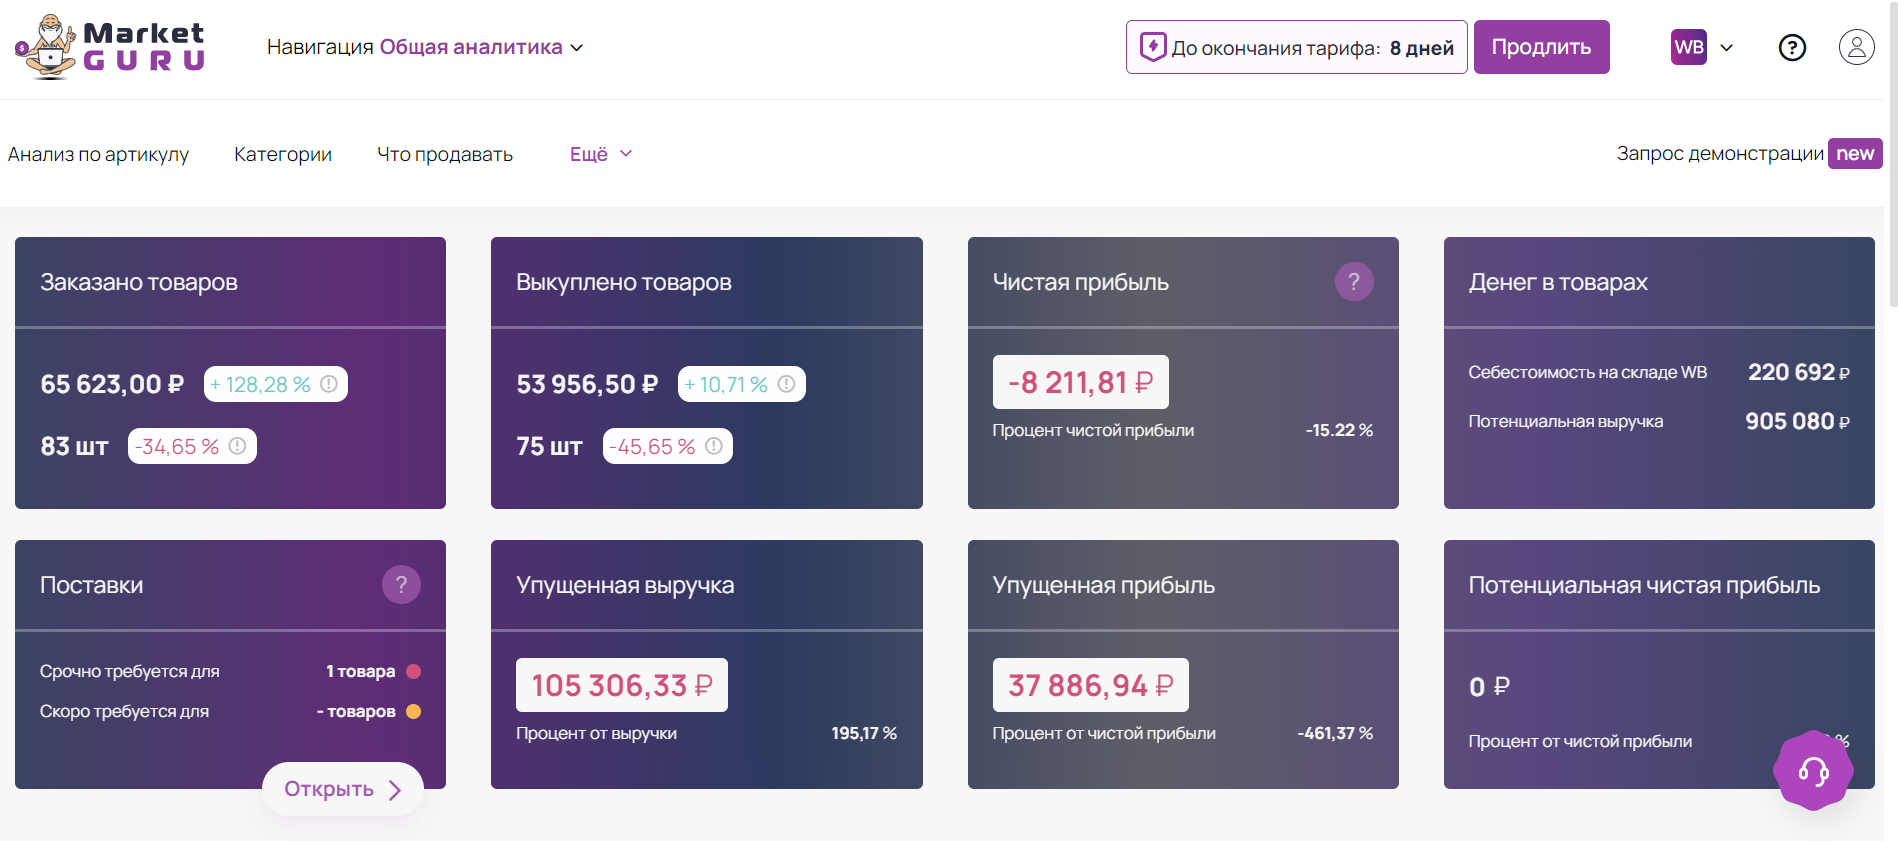Go to the Категории tab

click(x=283, y=154)
